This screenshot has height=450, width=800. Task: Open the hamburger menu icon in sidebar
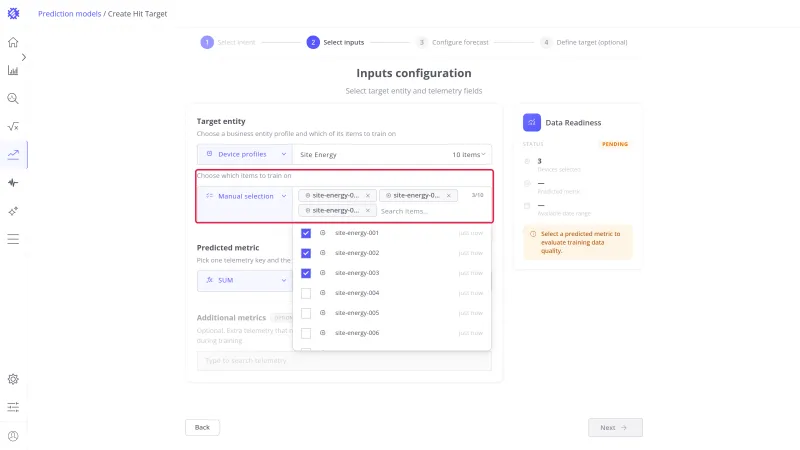(x=13, y=239)
